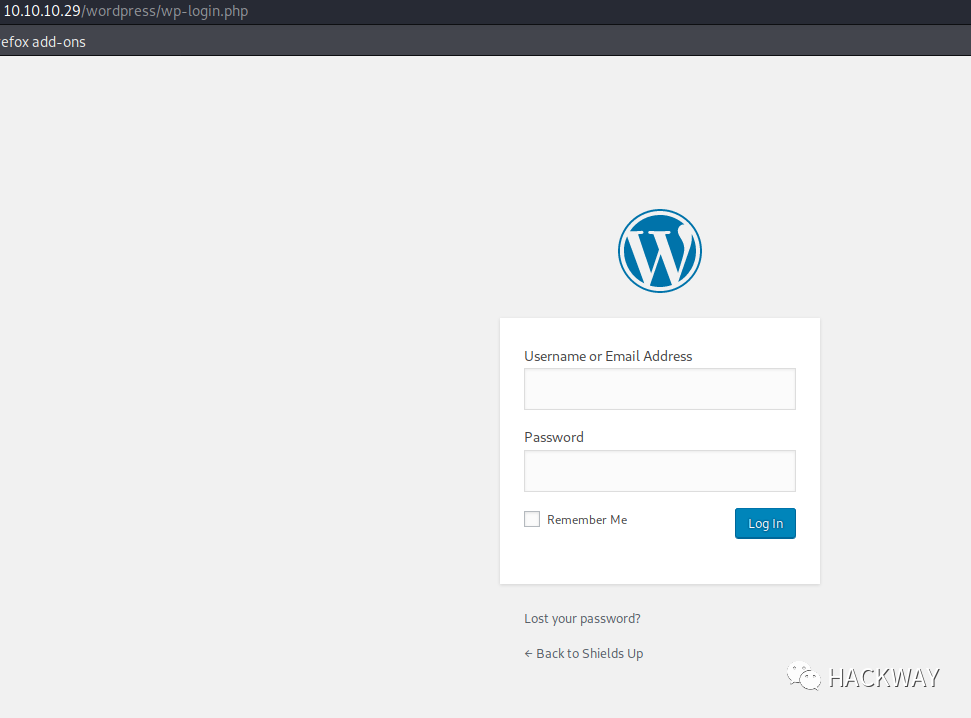The height and width of the screenshot is (718, 971).
Task: Select the address bar URL wp-login.php
Action: (x=125, y=11)
